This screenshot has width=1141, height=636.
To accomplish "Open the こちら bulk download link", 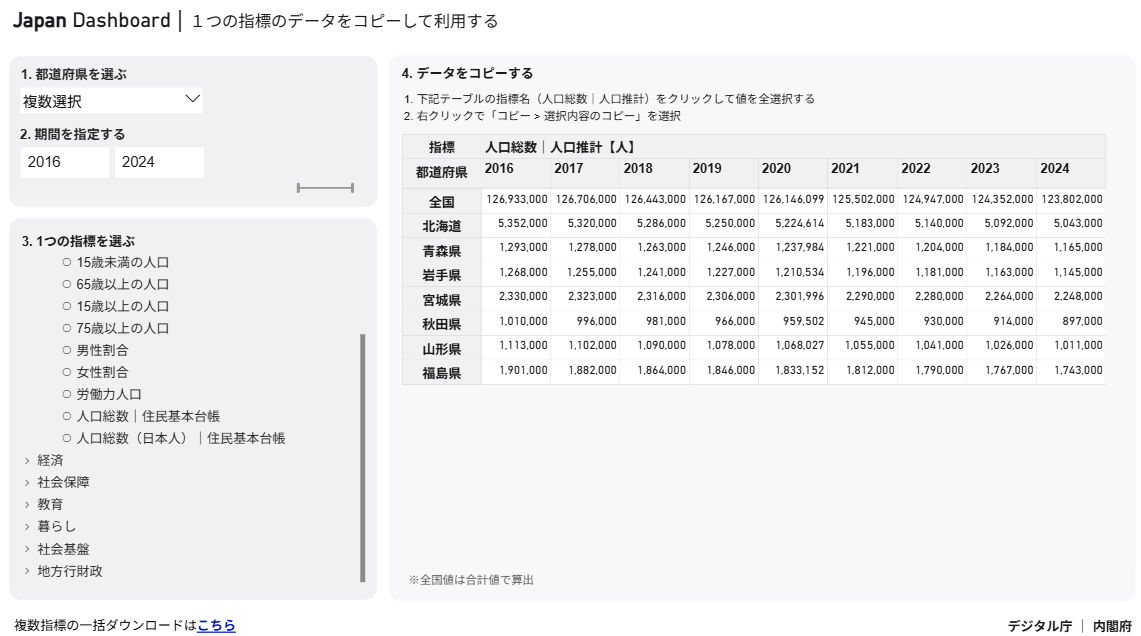I will pos(216,625).
